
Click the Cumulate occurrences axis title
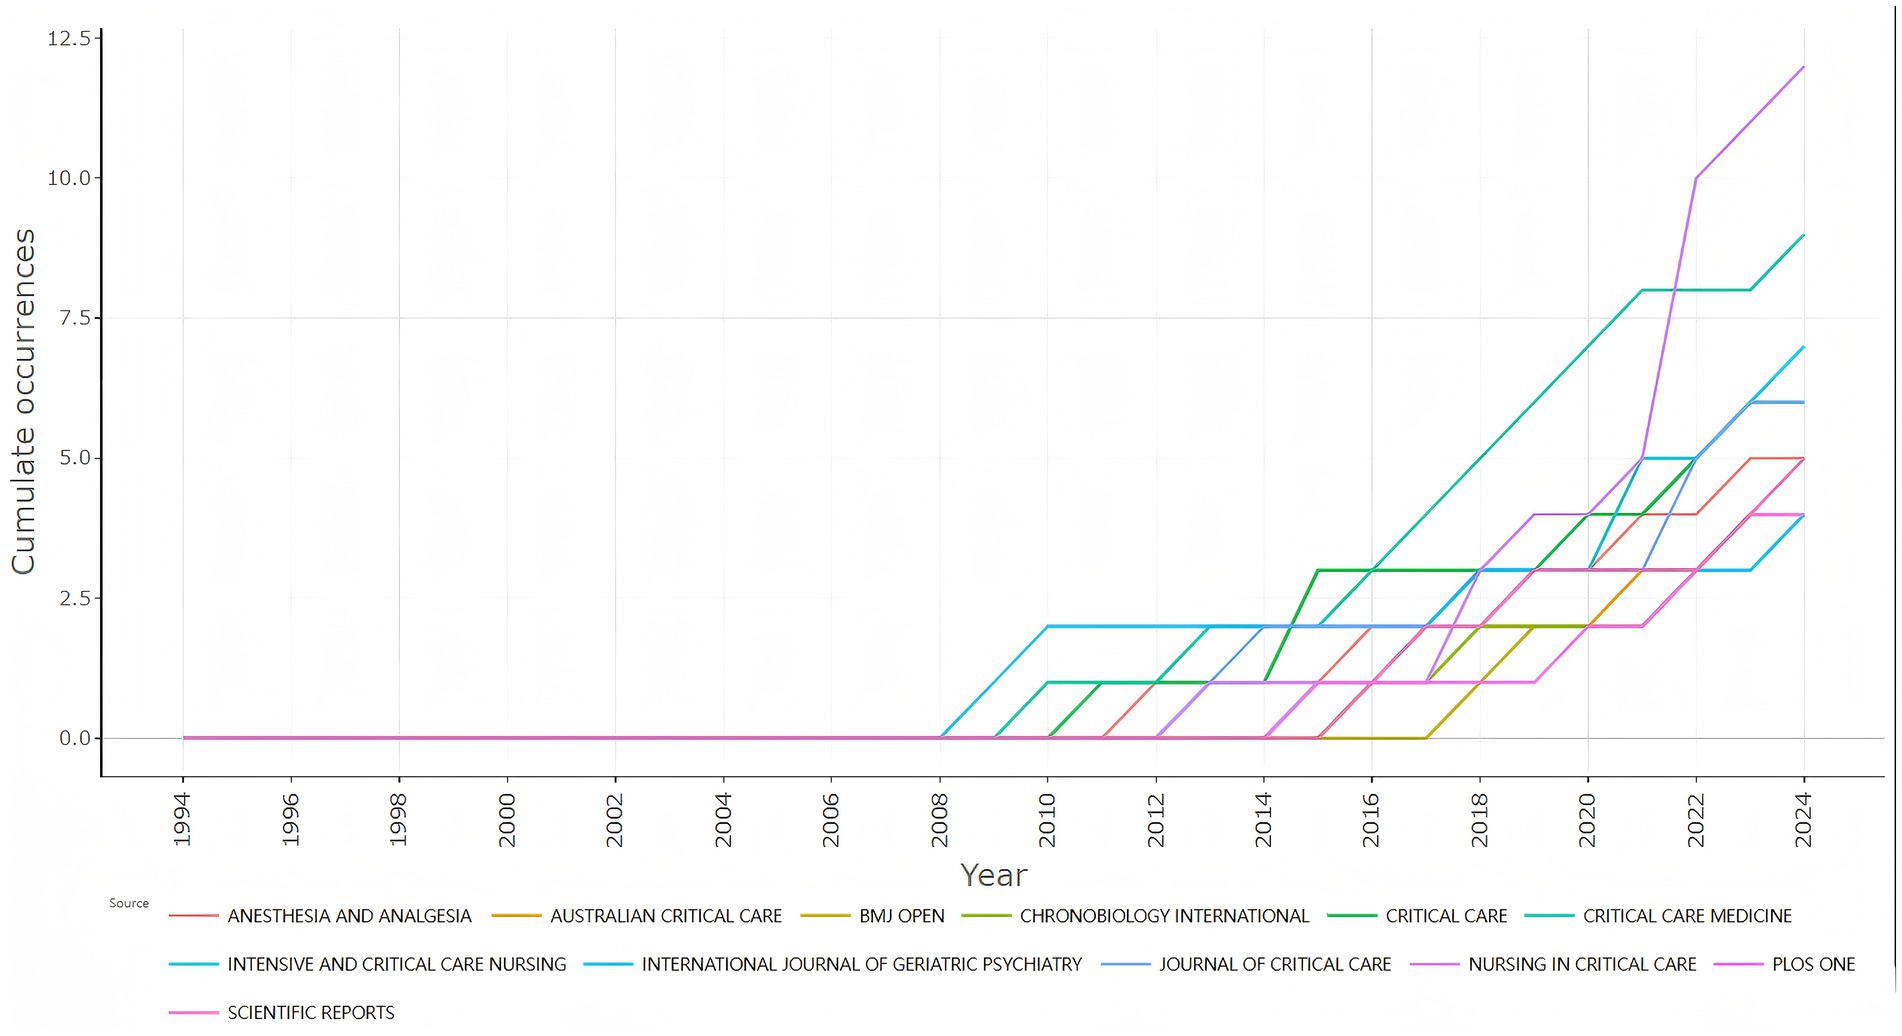[x=23, y=401]
